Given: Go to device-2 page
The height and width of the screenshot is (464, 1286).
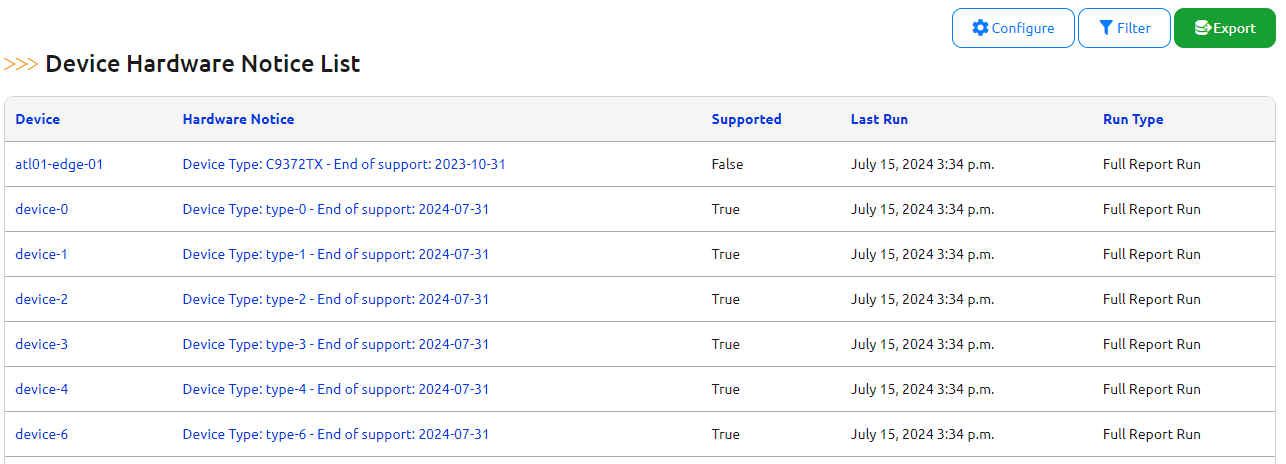Looking at the screenshot, I should [x=42, y=299].
